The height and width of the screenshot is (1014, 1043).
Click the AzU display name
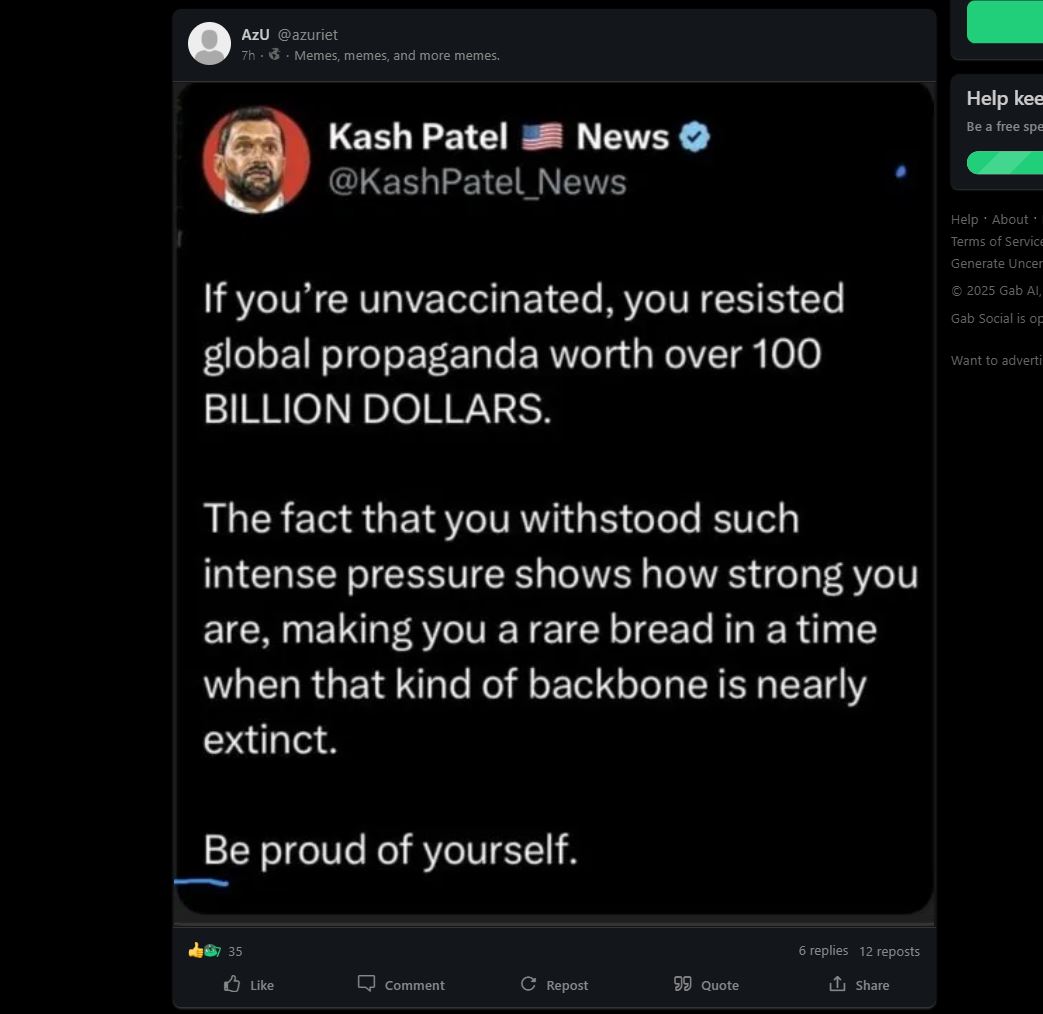(x=255, y=34)
